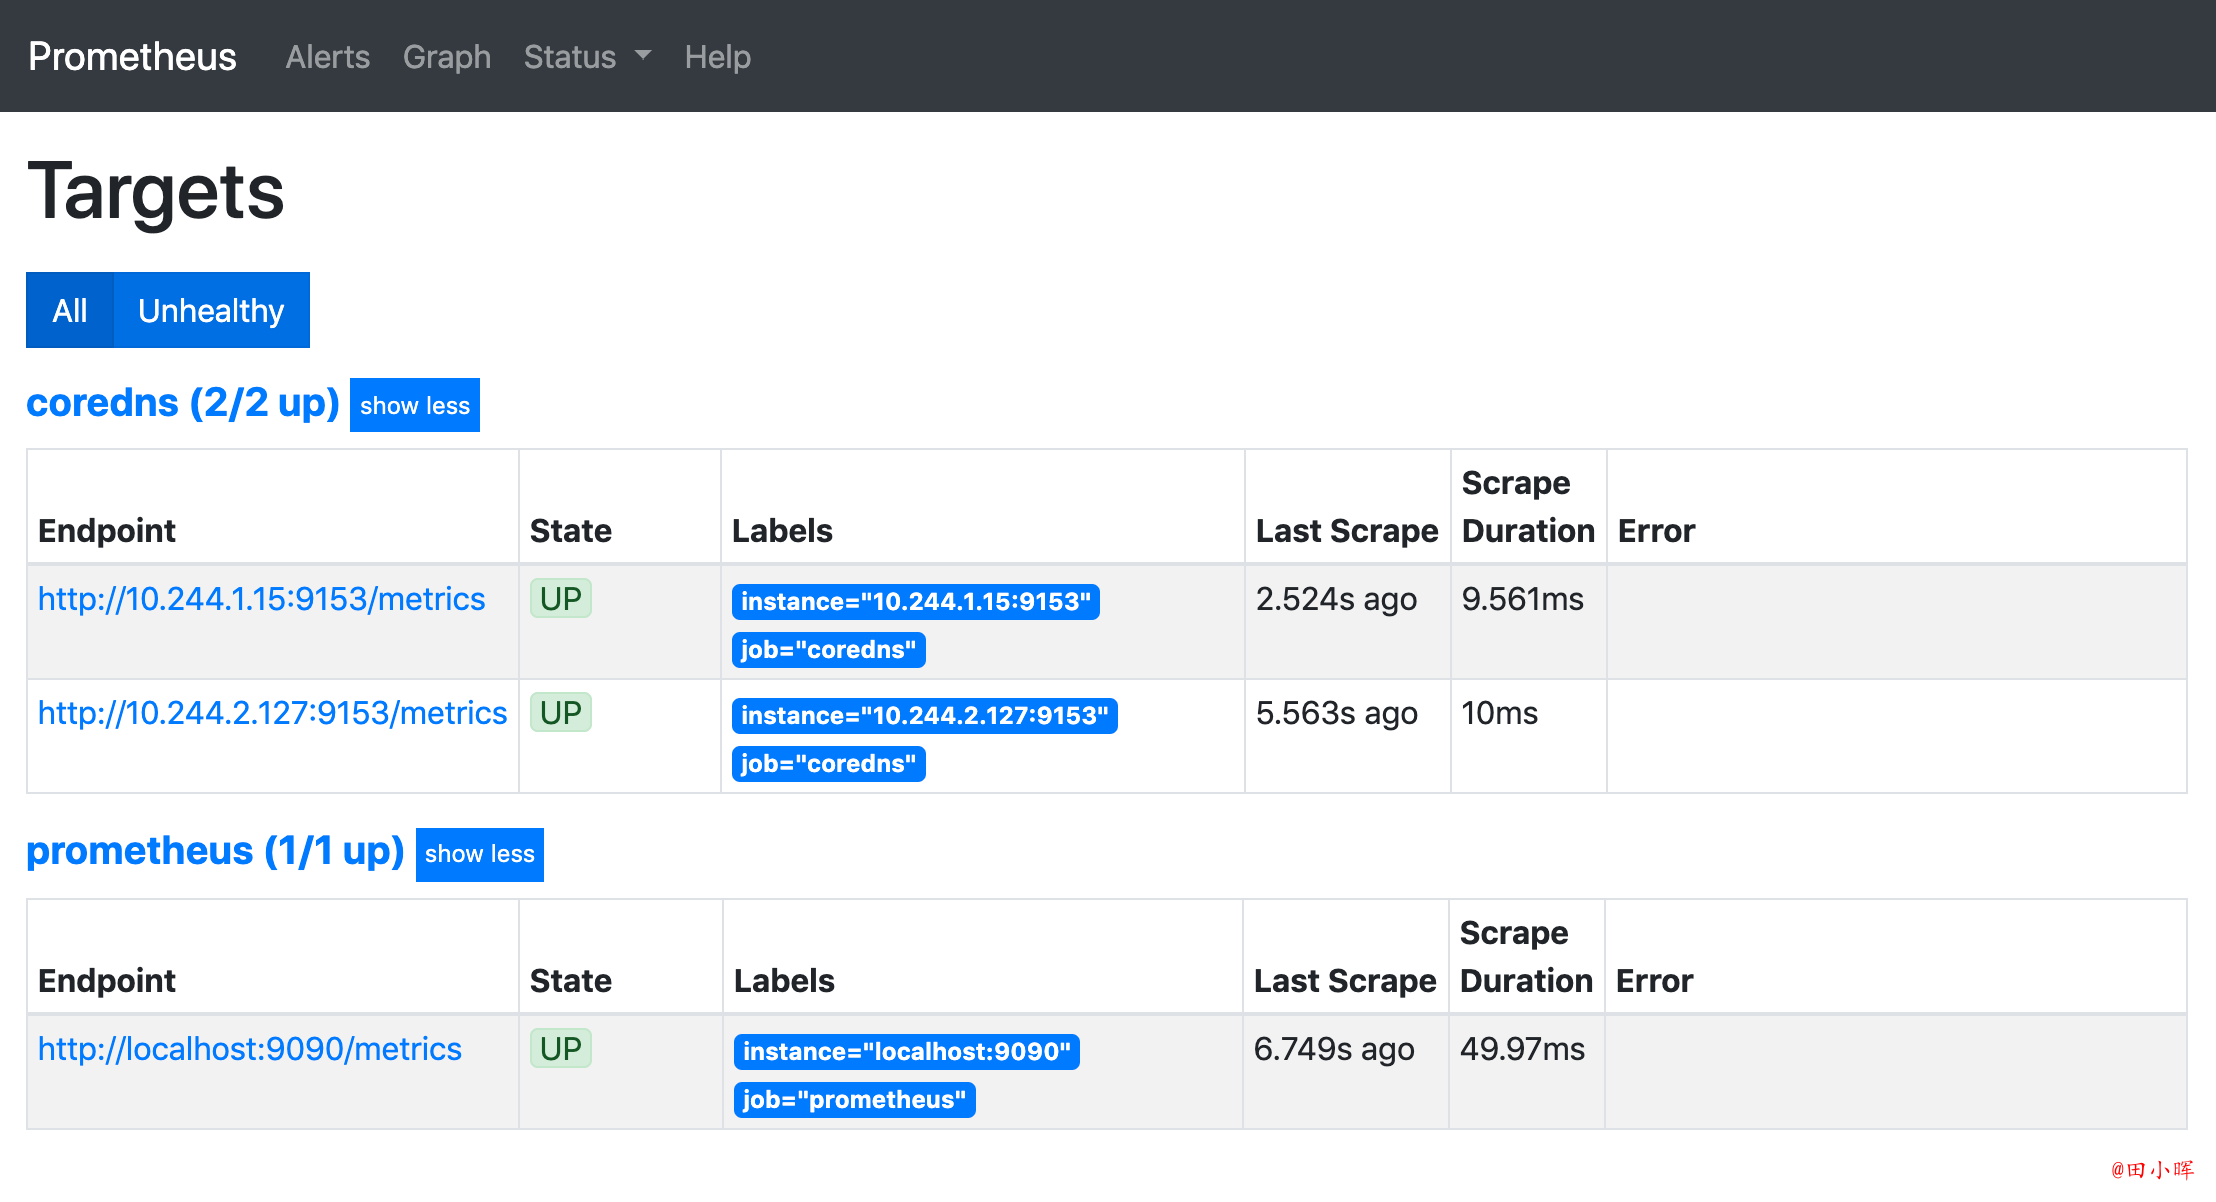Click the prometheus (1/1 up) heading
This screenshot has width=2216, height=1202.
click(x=215, y=851)
